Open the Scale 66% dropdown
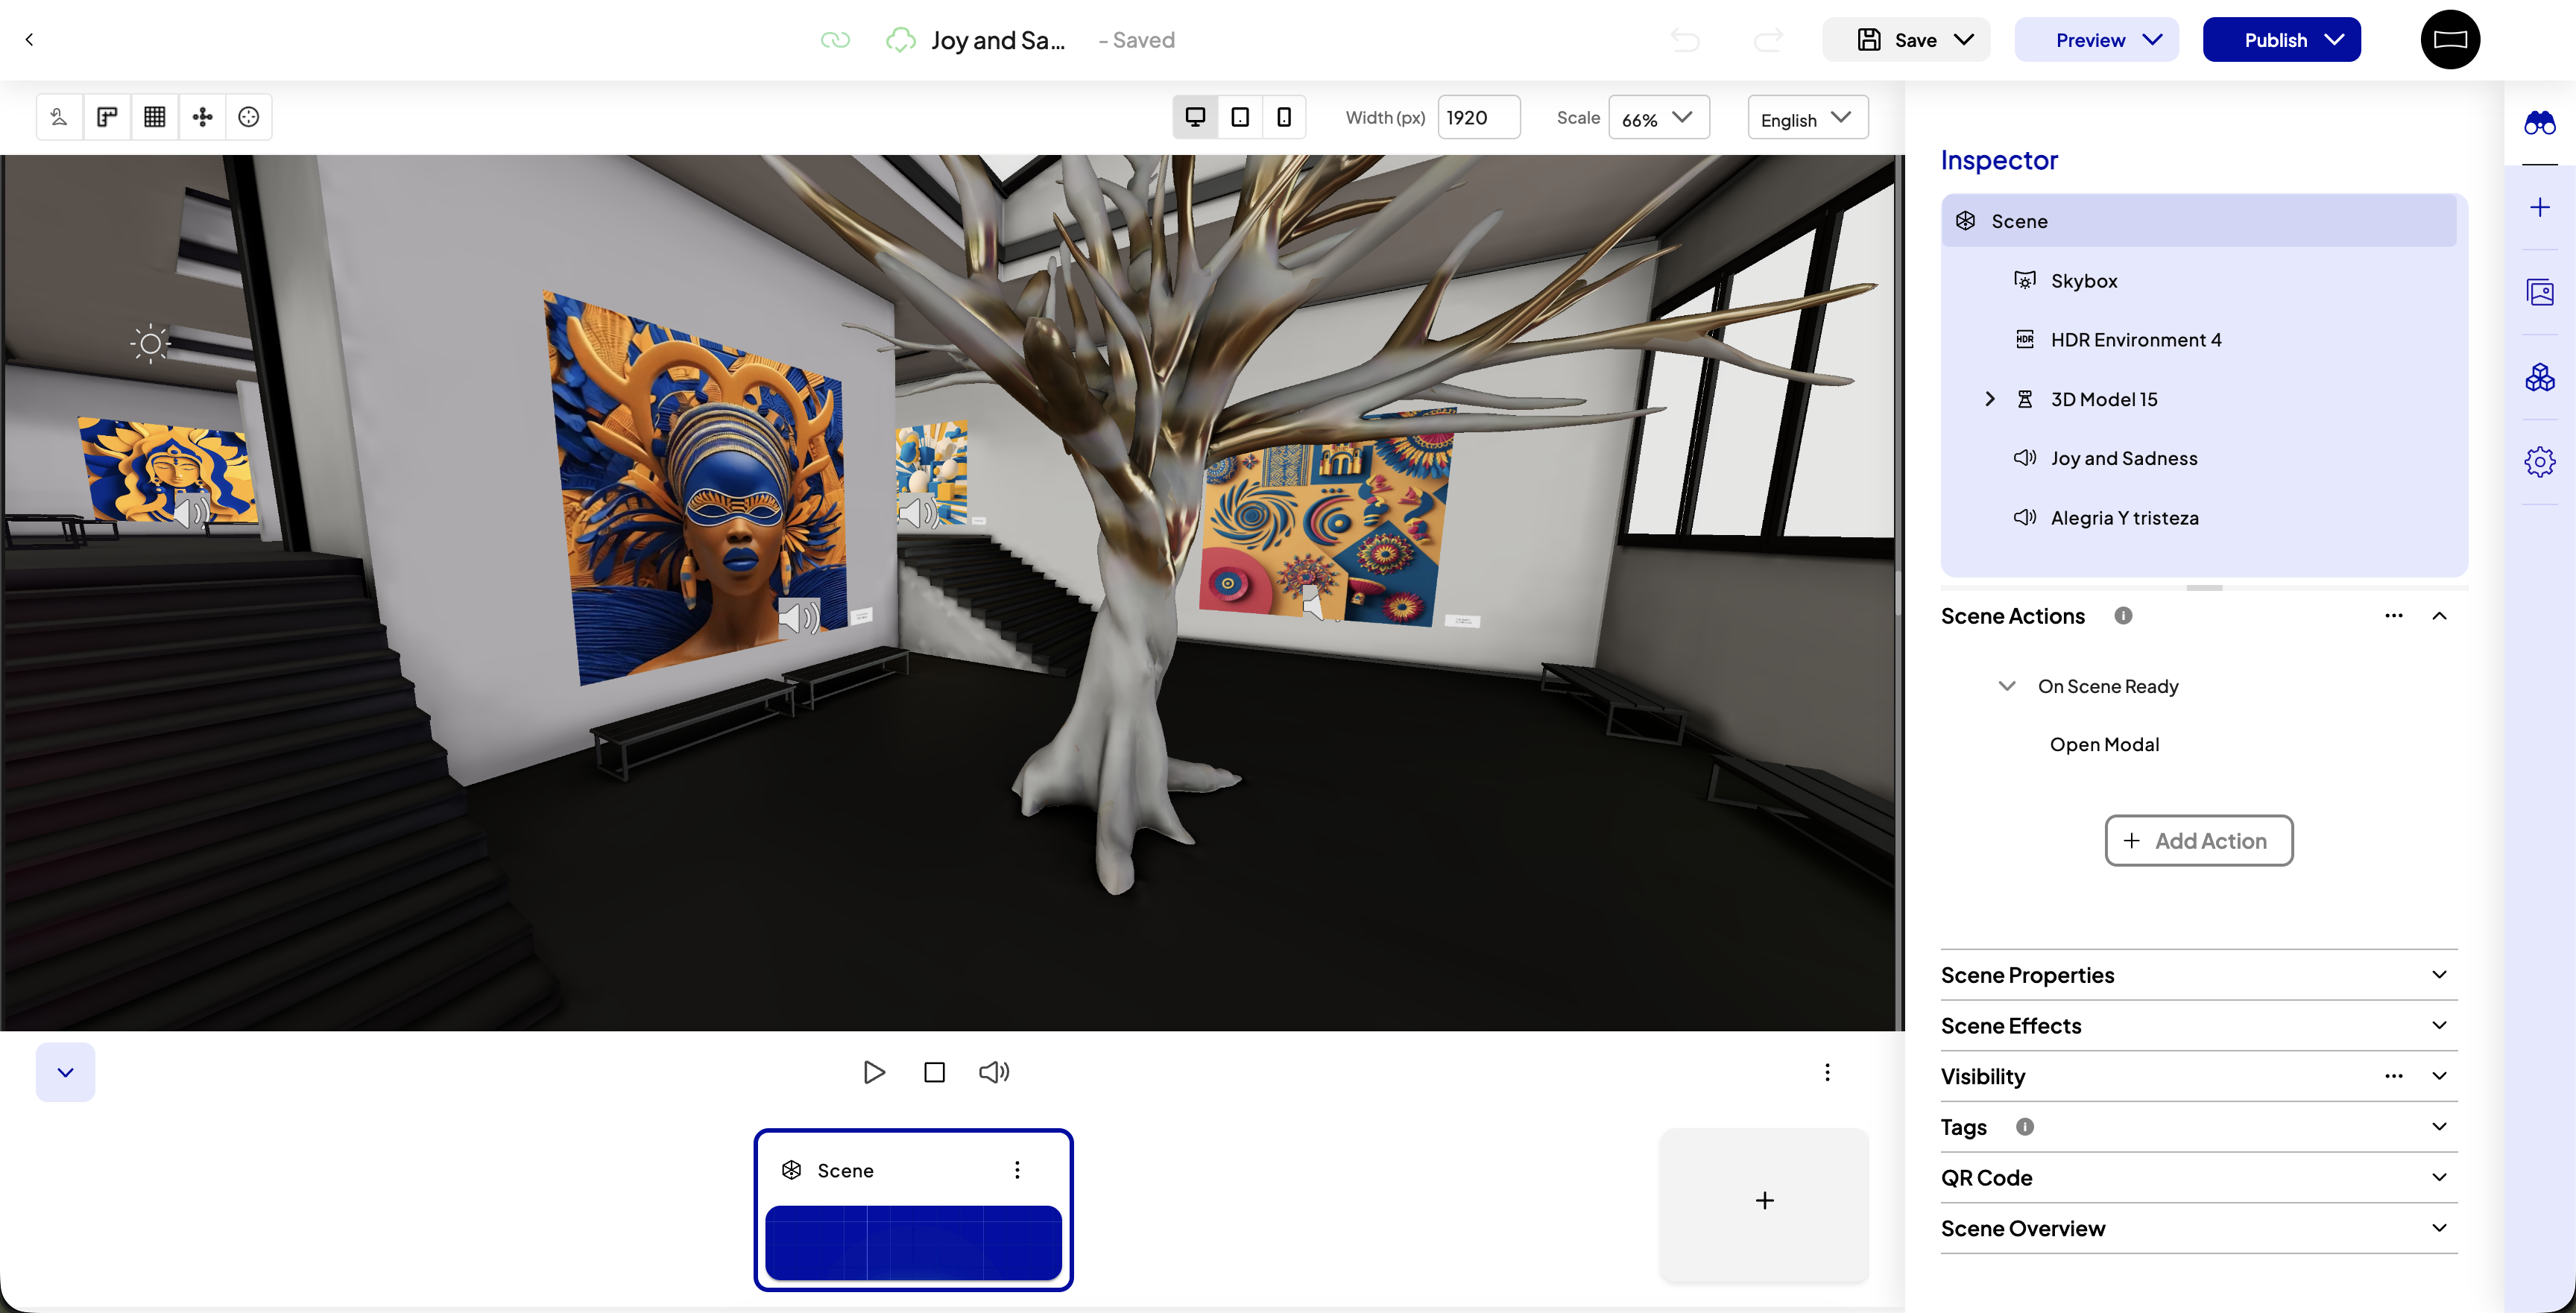The height and width of the screenshot is (1313, 2576). 1658,117
